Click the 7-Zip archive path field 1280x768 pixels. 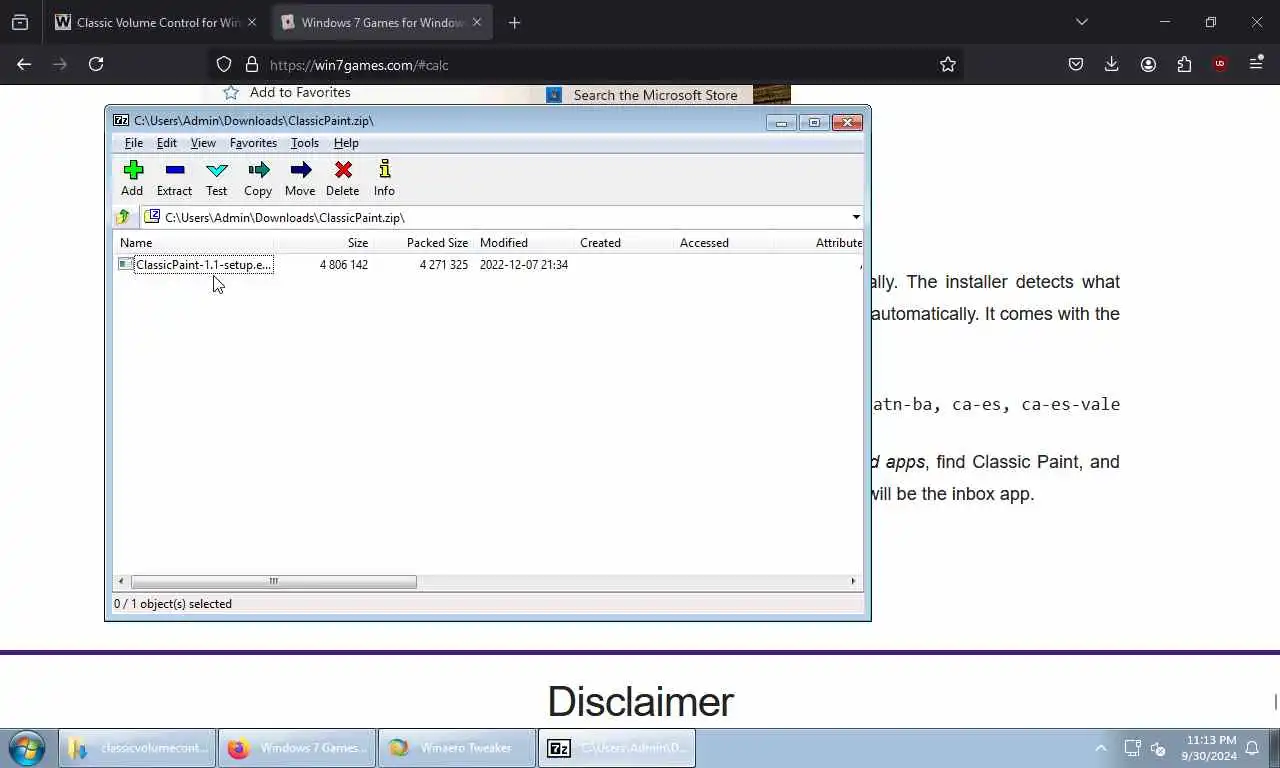point(495,217)
